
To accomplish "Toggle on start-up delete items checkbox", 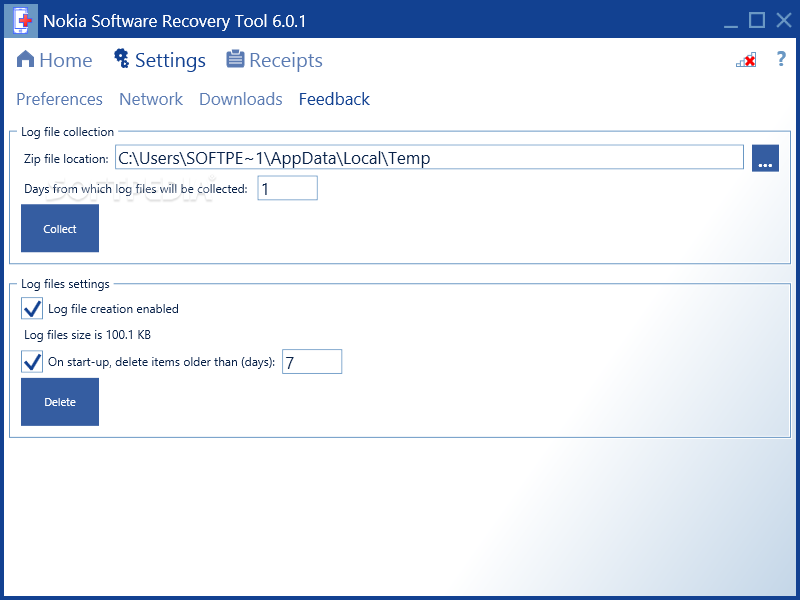I will pyautogui.click(x=32, y=362).
